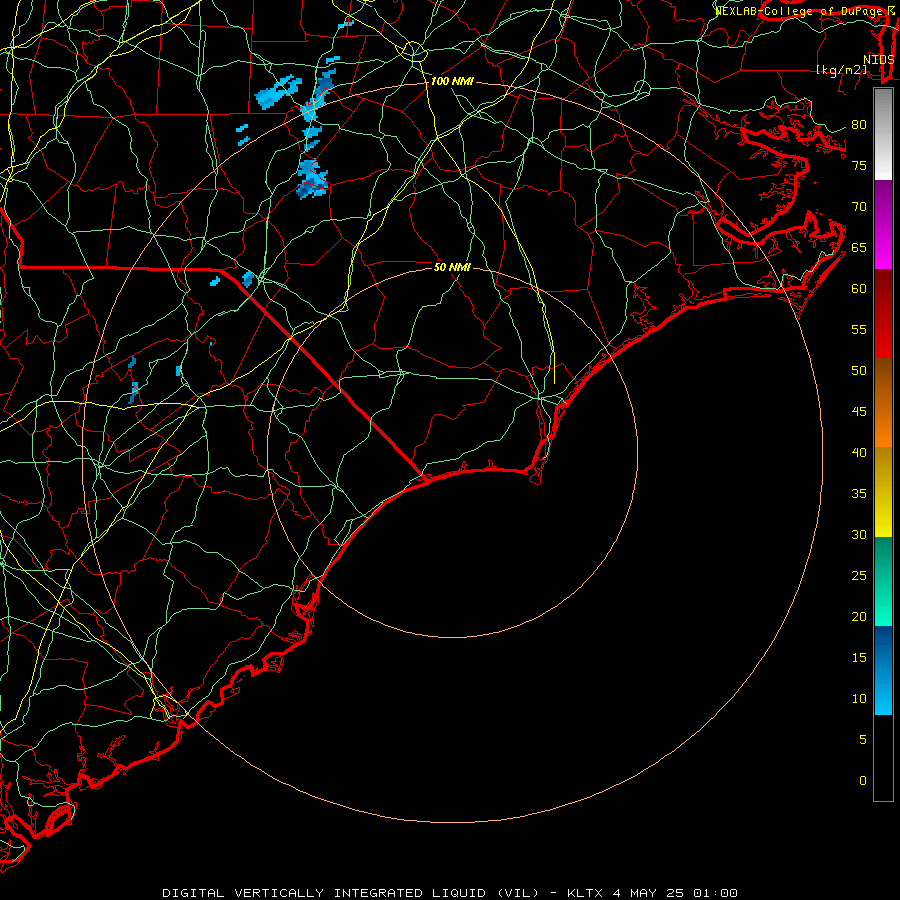
Task: Click the [kg/m2] units label
Action: coord(842,70)
